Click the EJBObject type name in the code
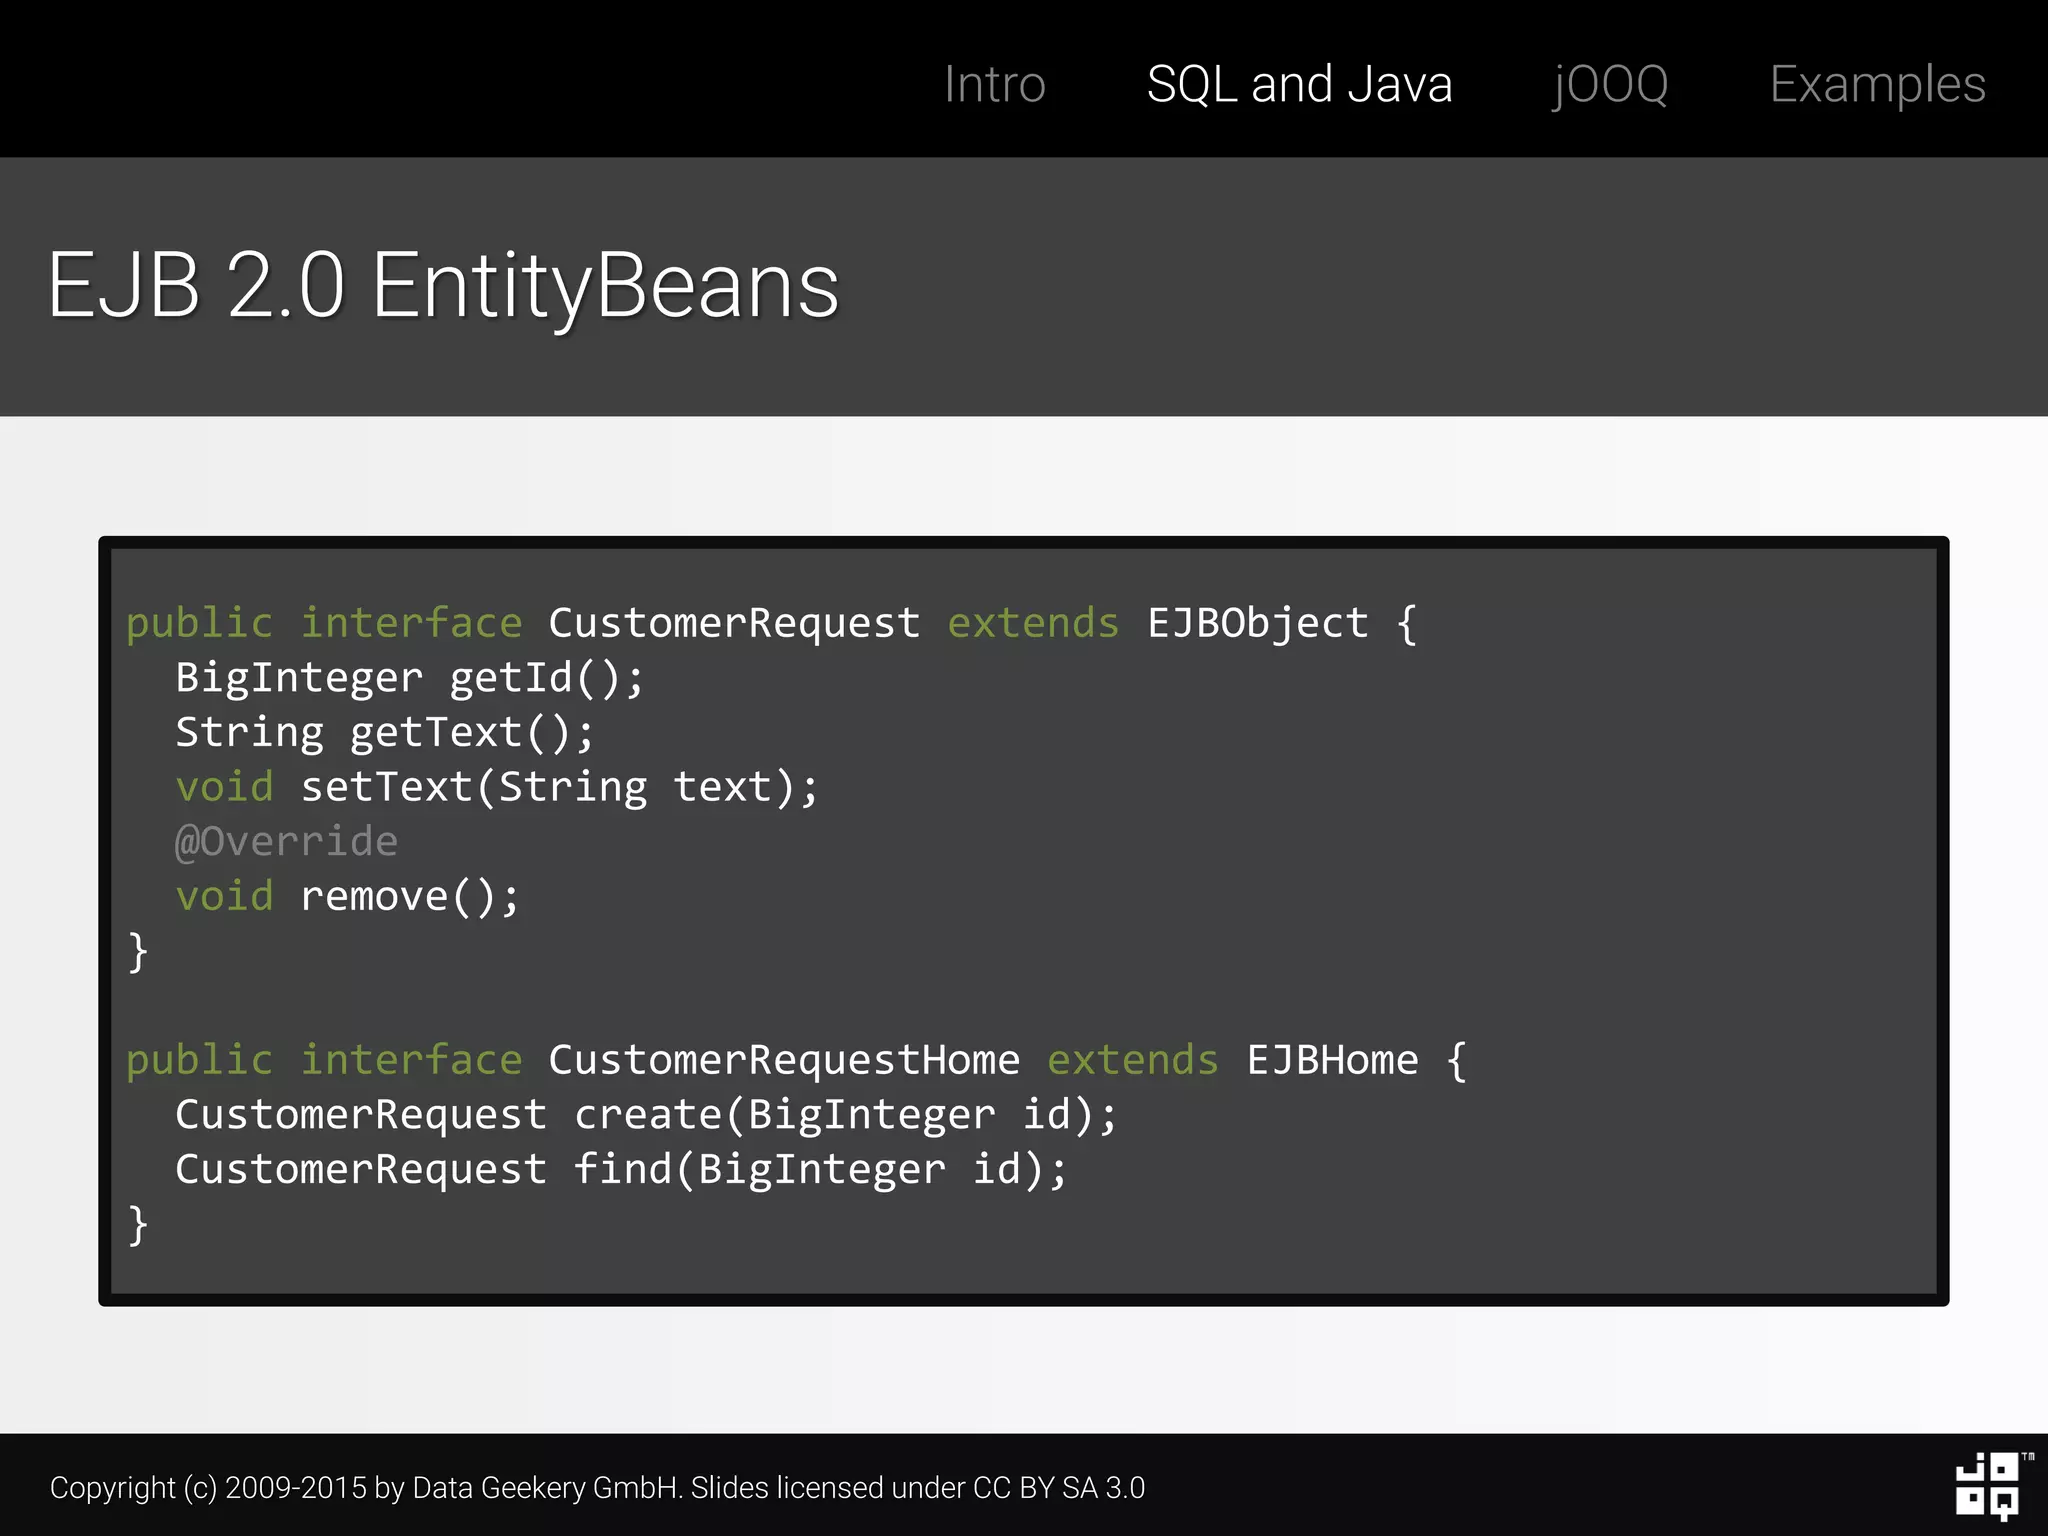The width and height of the screenshot is (2048, 1536). [1257, 623]
